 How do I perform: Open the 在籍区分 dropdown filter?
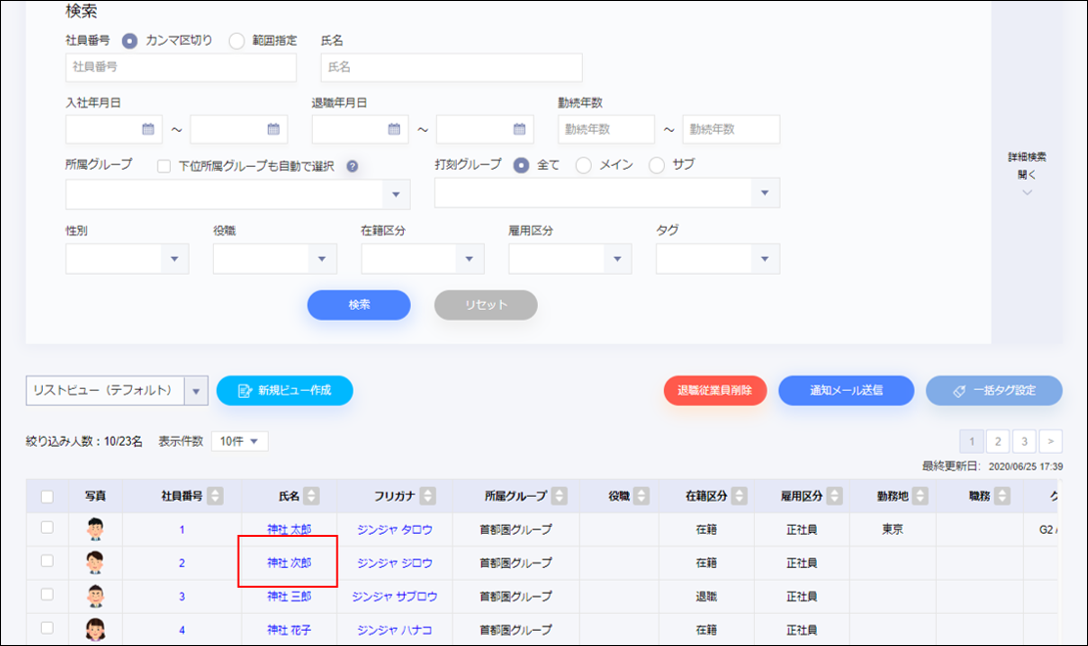point(470,259)
